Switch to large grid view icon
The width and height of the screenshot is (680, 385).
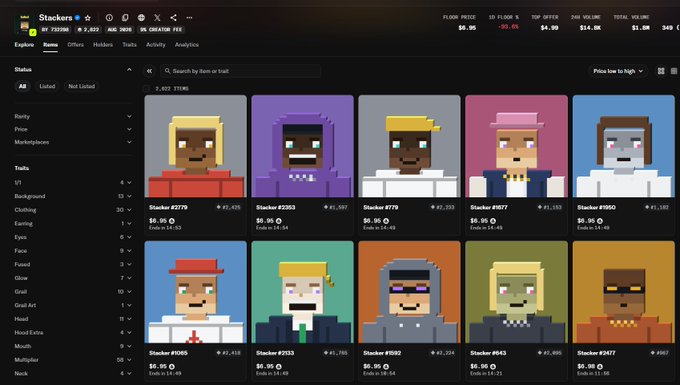pos(661,71)
